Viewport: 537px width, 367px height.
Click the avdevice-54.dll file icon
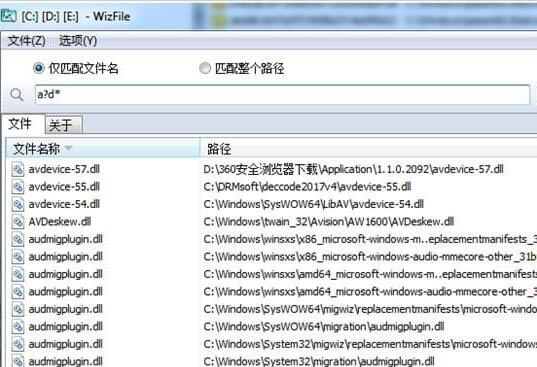coord(17,204)
